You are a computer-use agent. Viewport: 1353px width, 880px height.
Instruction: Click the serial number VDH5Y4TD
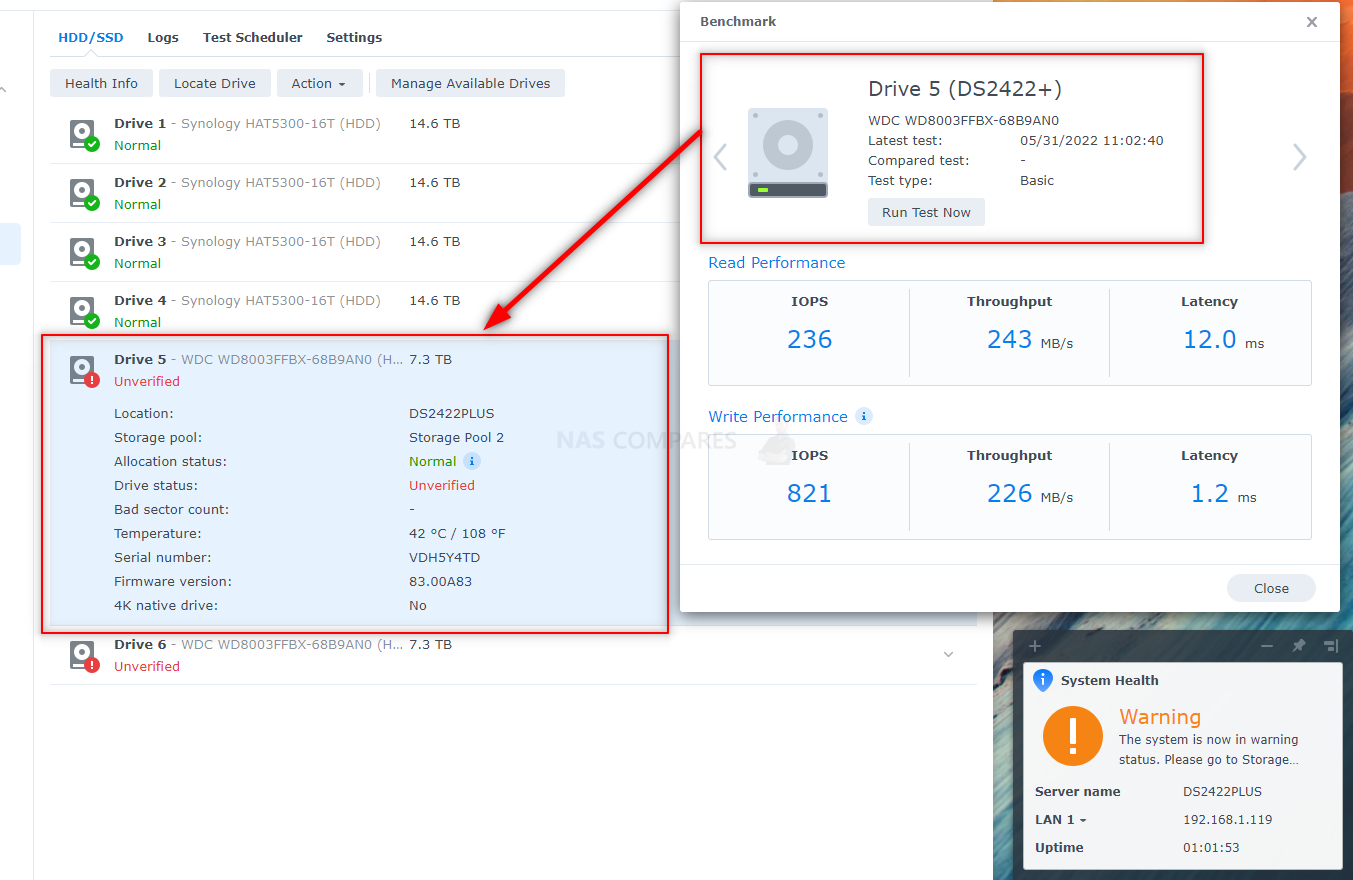coord(444,557)
